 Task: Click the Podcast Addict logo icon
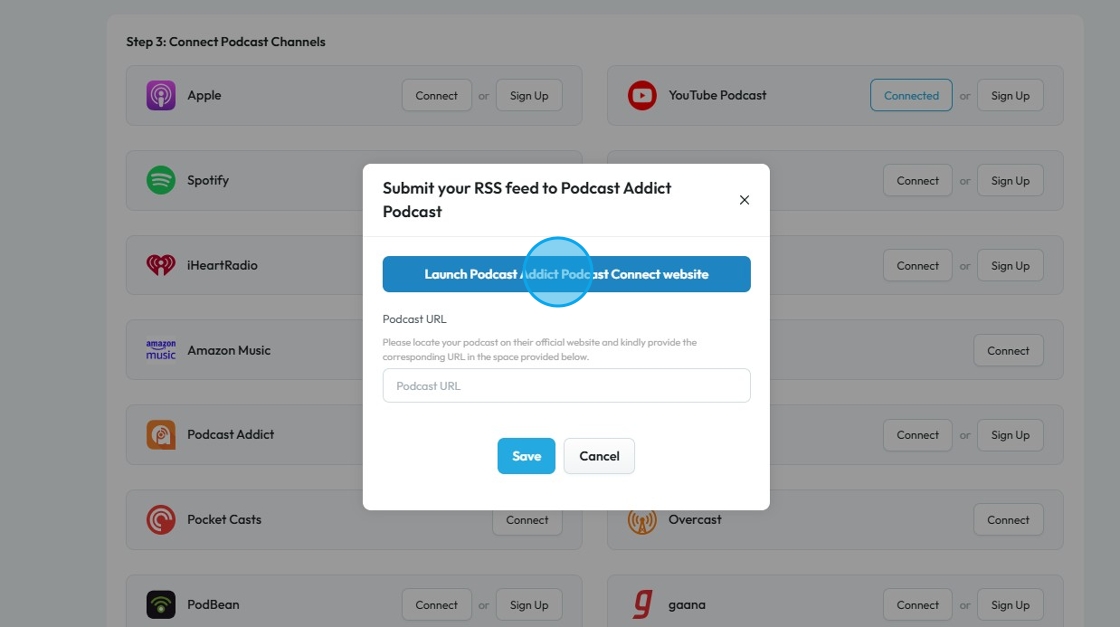coord(160,435)
